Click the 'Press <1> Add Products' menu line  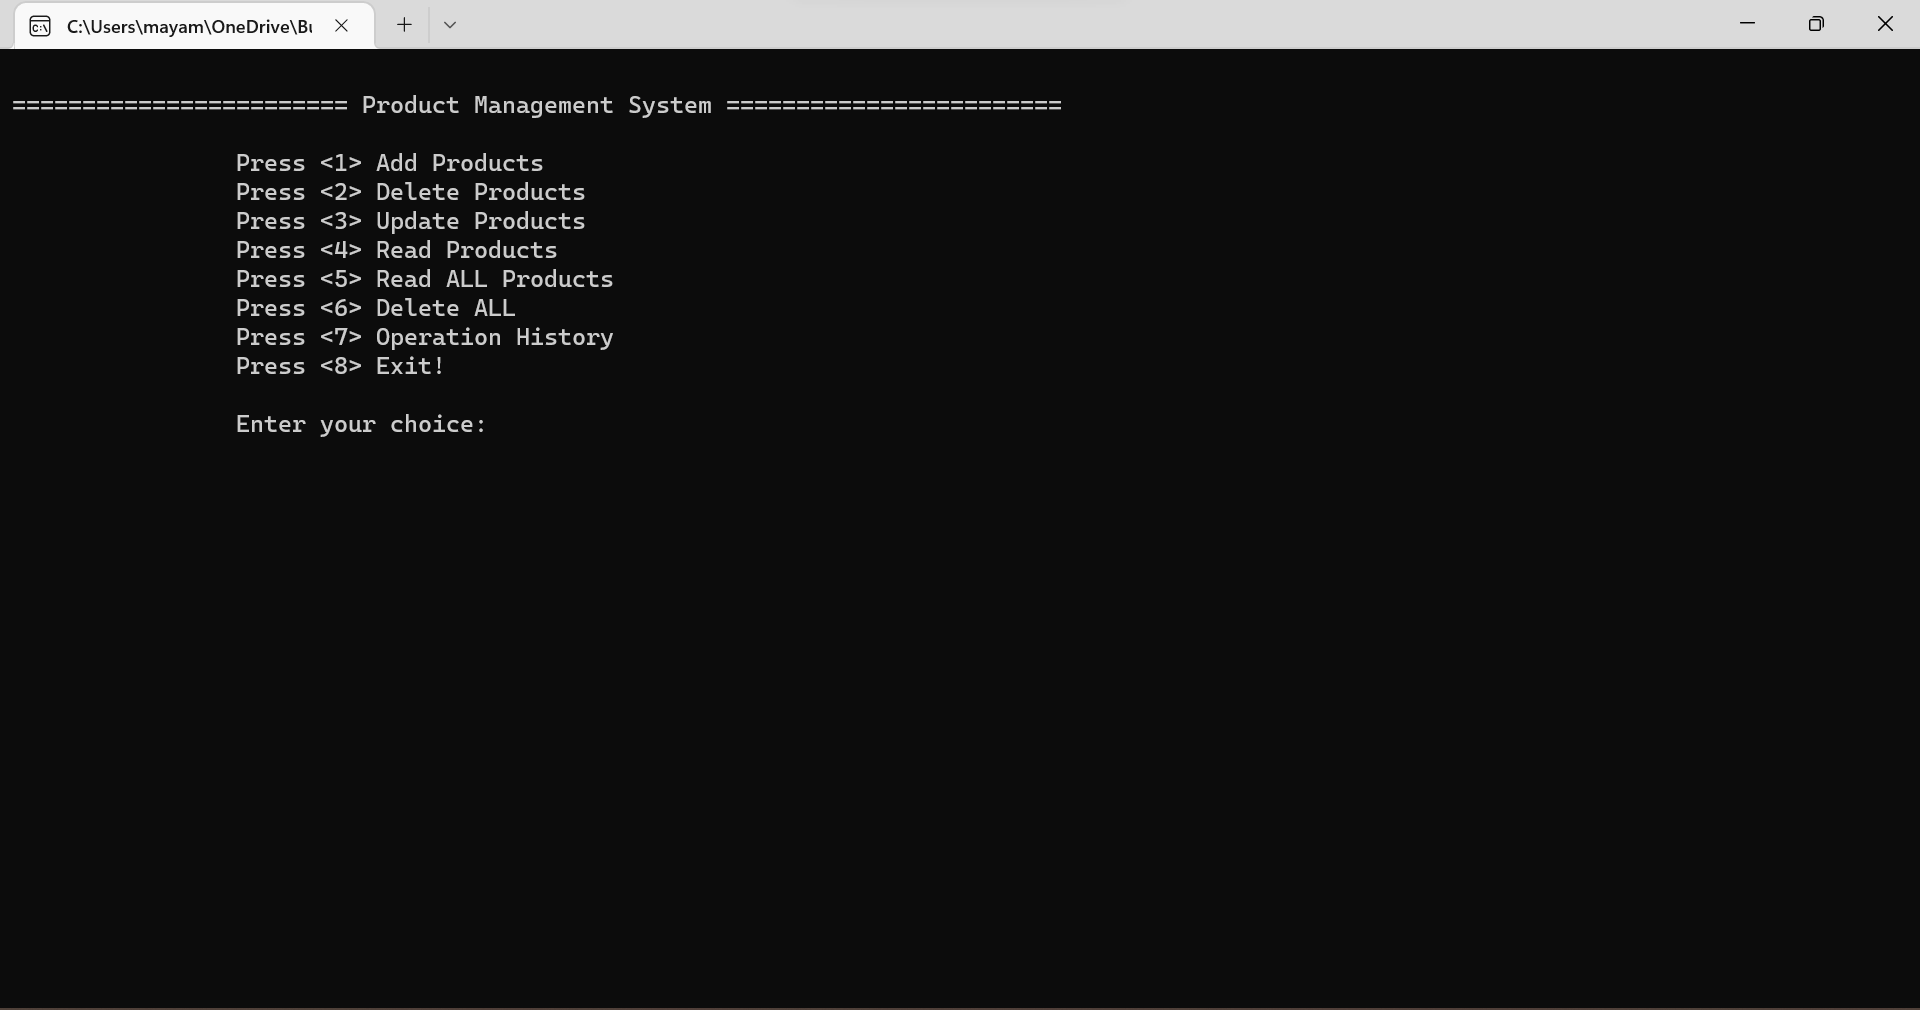click(389, 164)
